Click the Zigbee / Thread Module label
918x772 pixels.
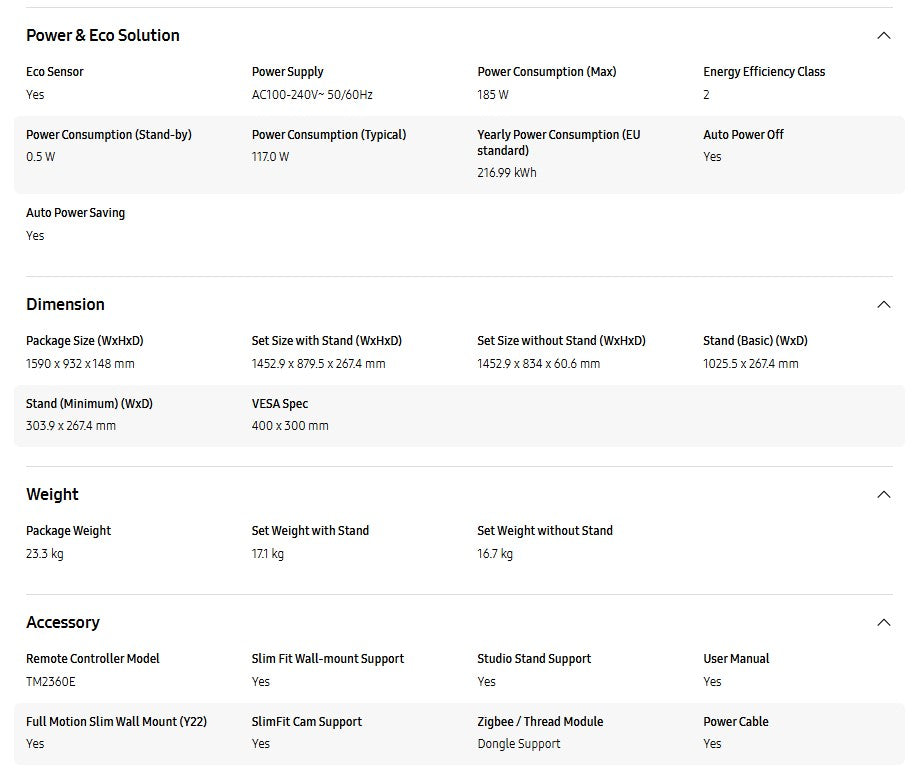[x=540, y=721]
